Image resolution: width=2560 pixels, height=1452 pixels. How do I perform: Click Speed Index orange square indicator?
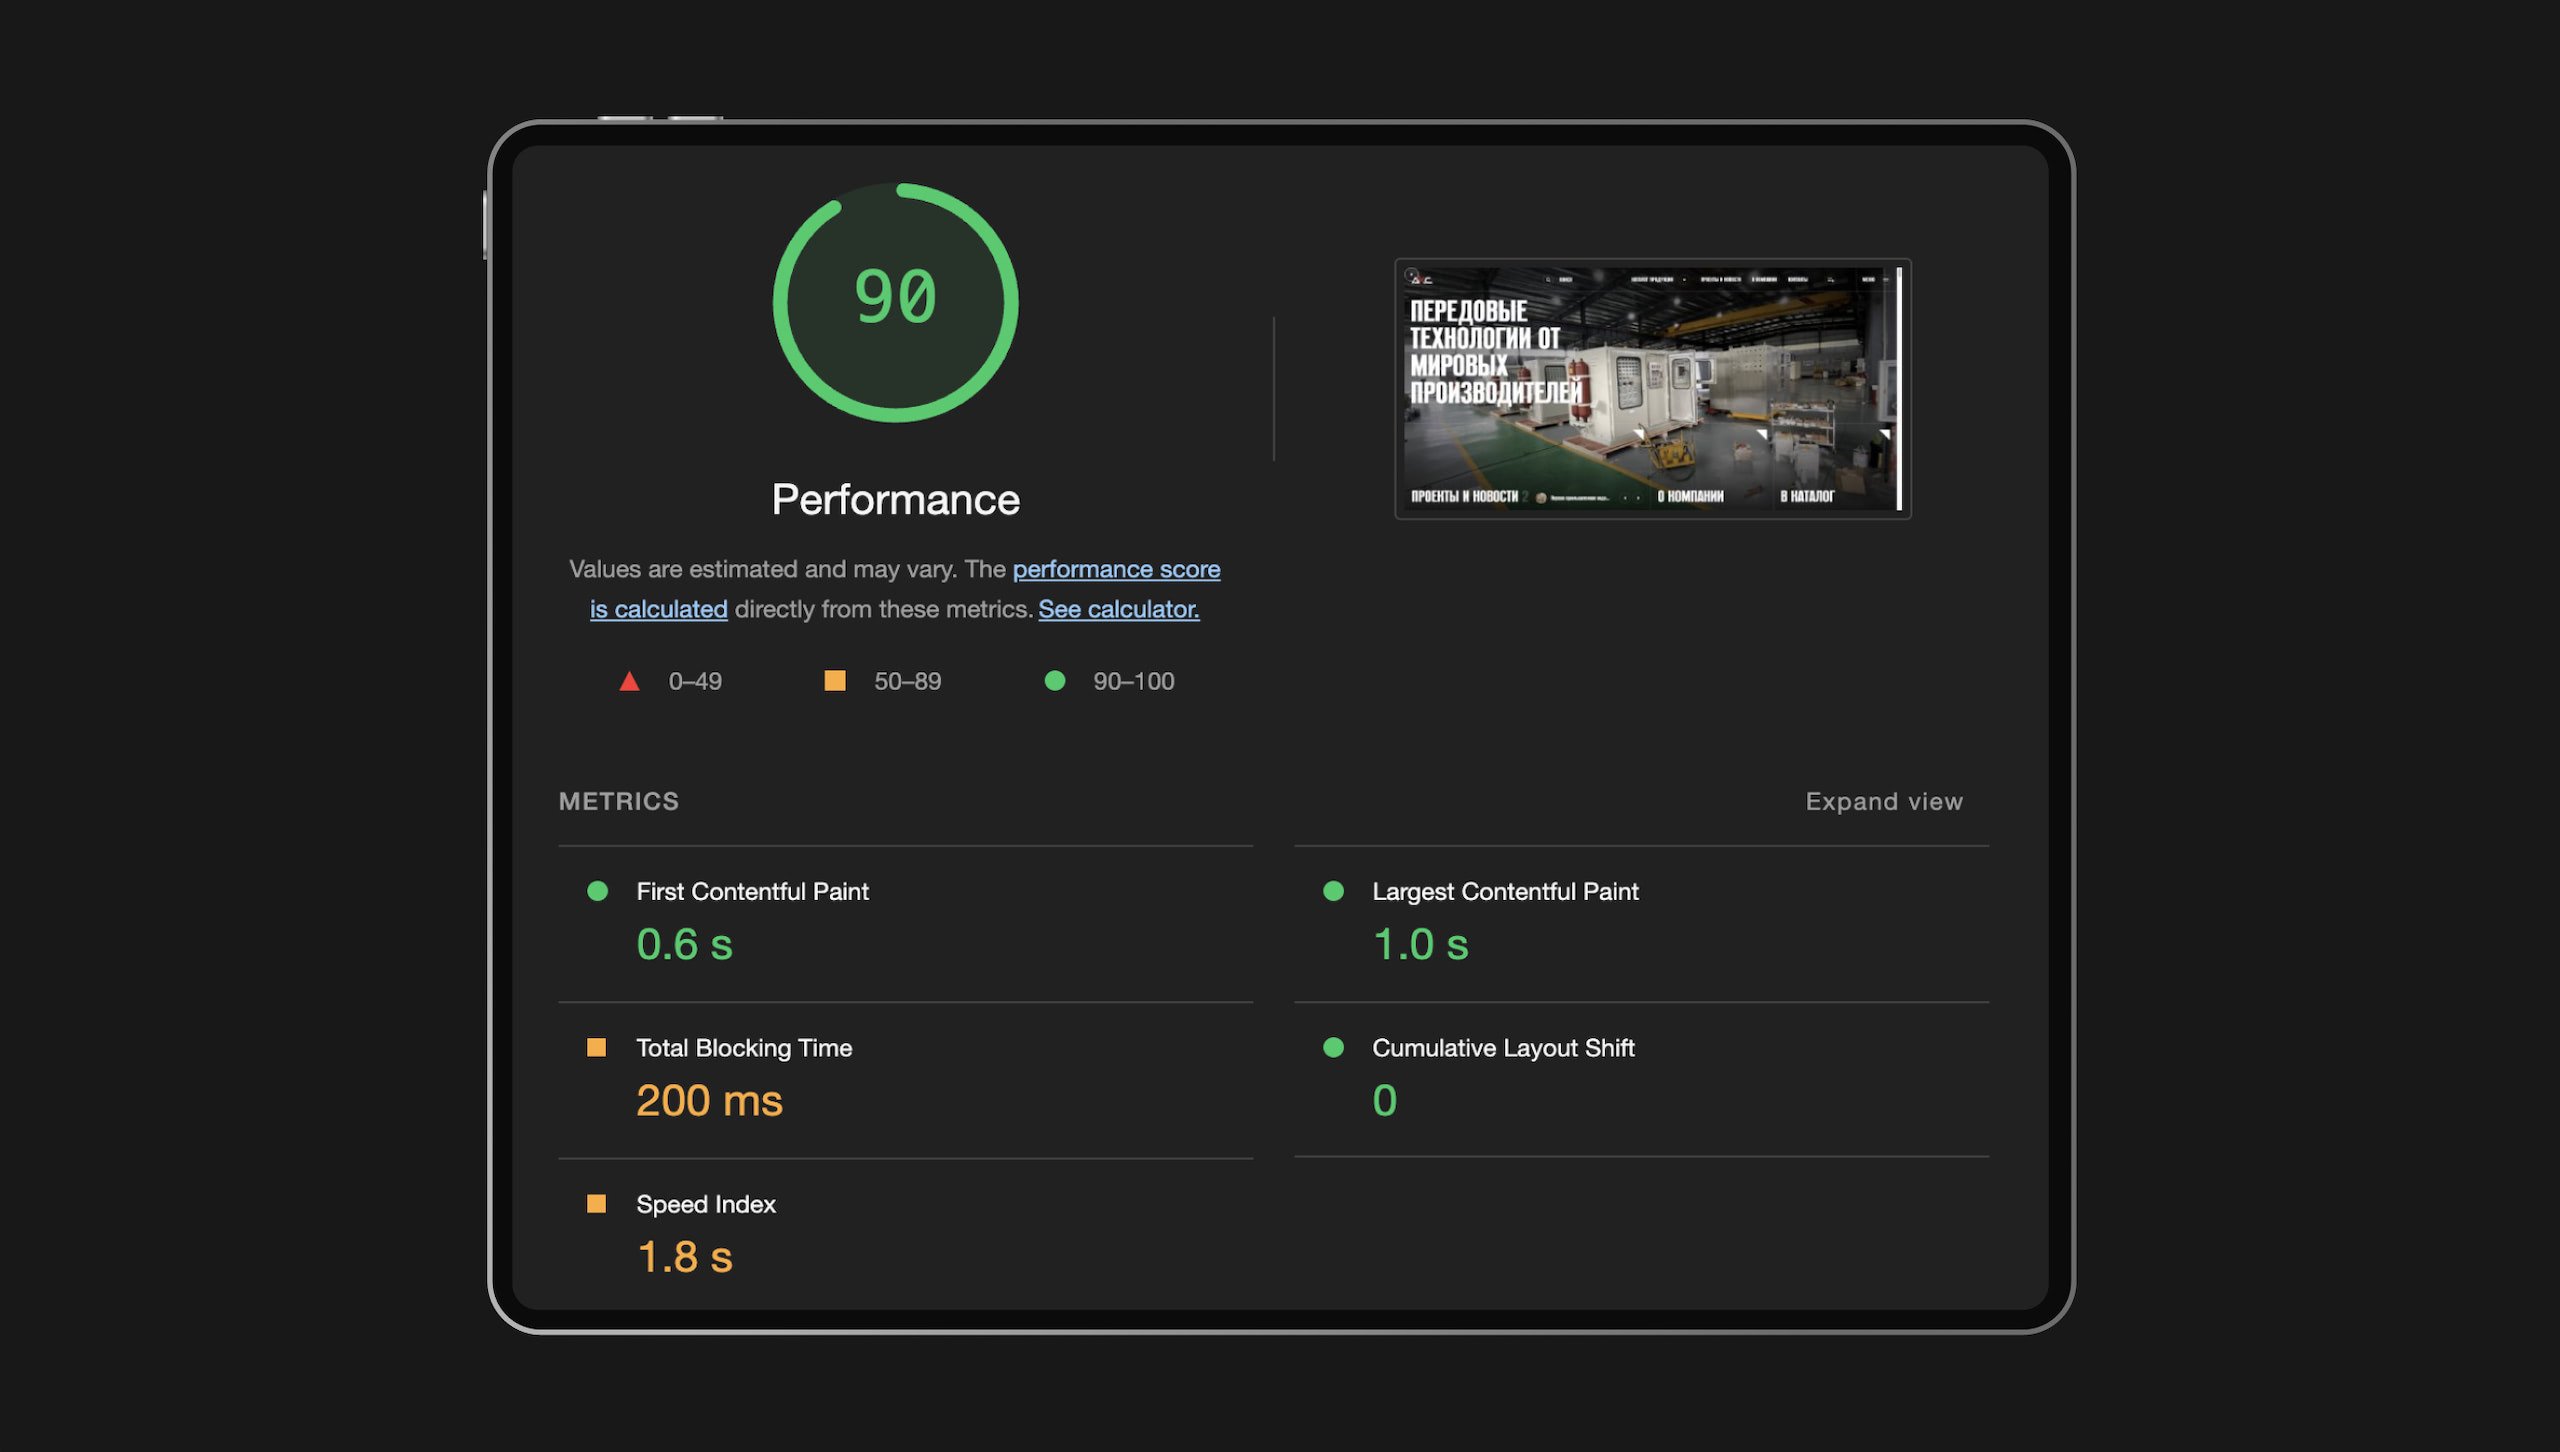(x=596, y=1203)
